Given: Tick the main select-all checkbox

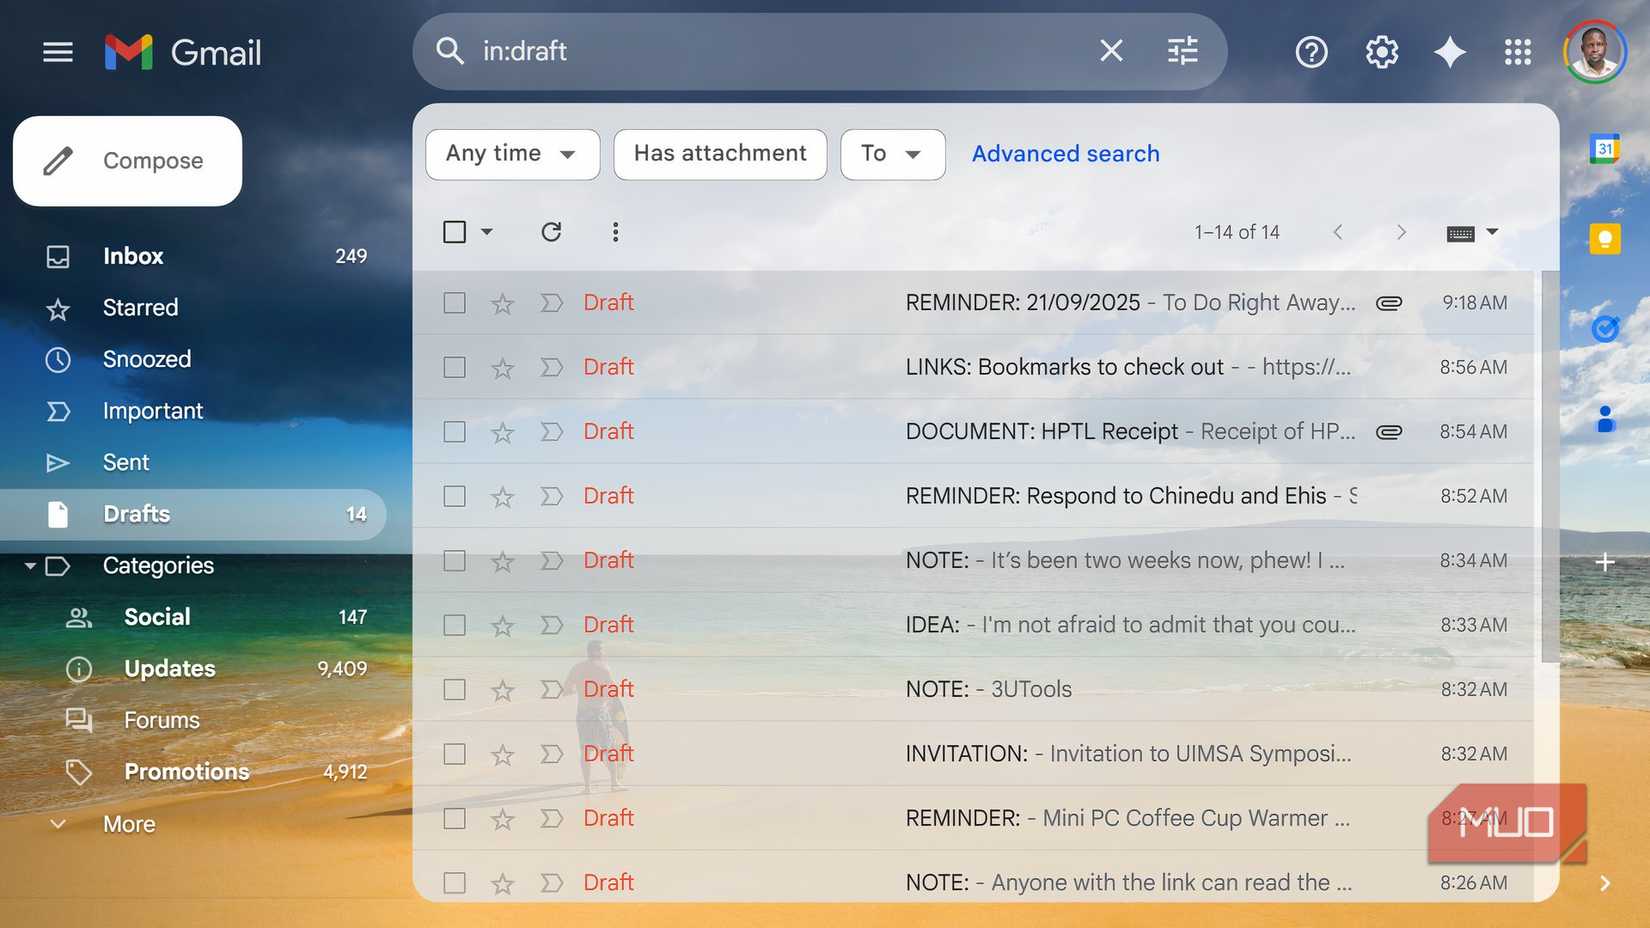Looking at the screenshot, I should coord(454,232).
